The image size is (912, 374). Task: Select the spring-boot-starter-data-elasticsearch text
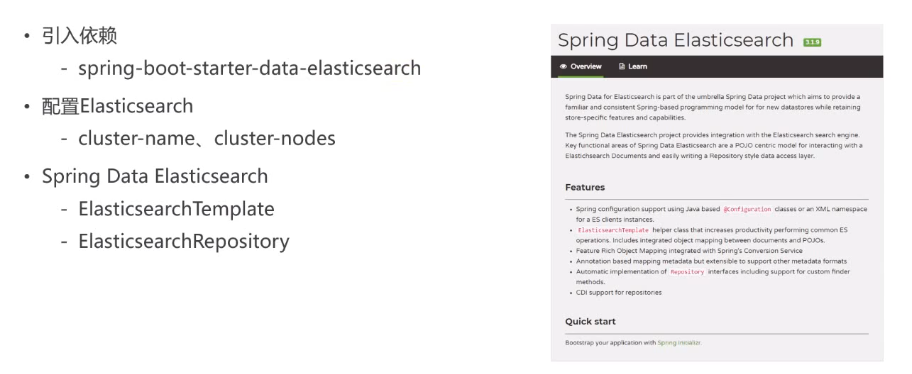pyautogui.click(x=250, y=68)
